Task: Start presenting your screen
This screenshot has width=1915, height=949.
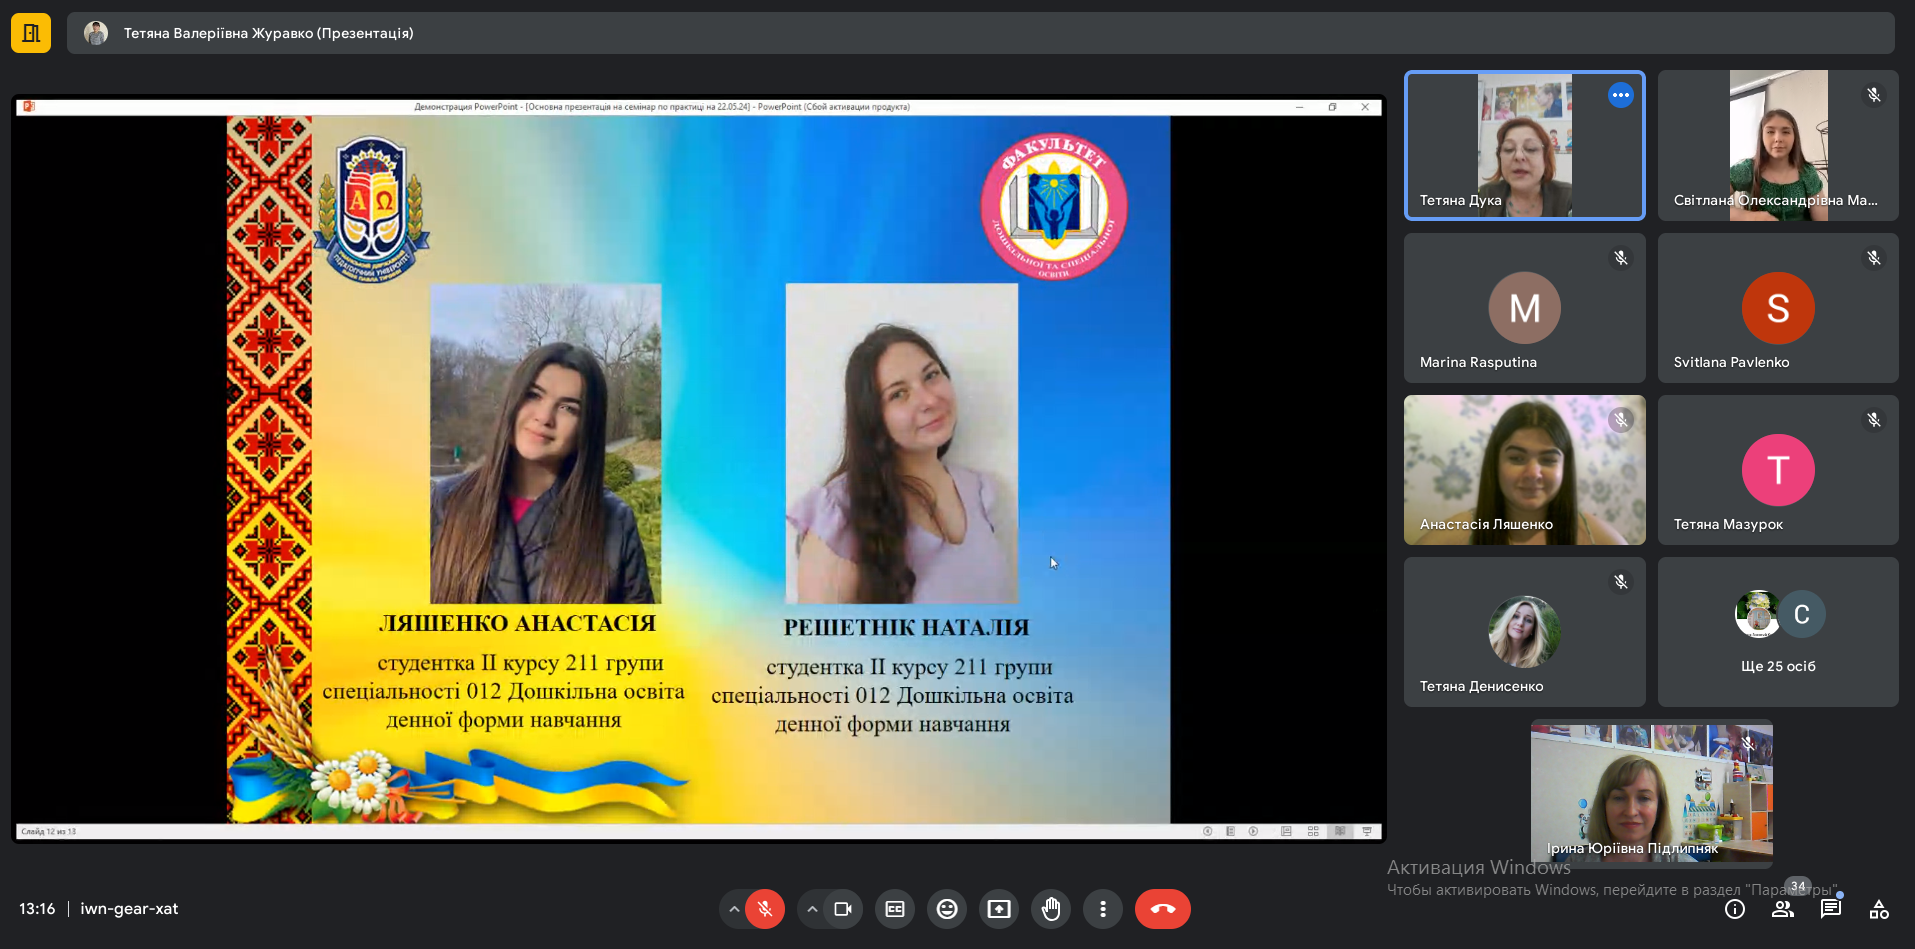Action: [x=999, y=909]
